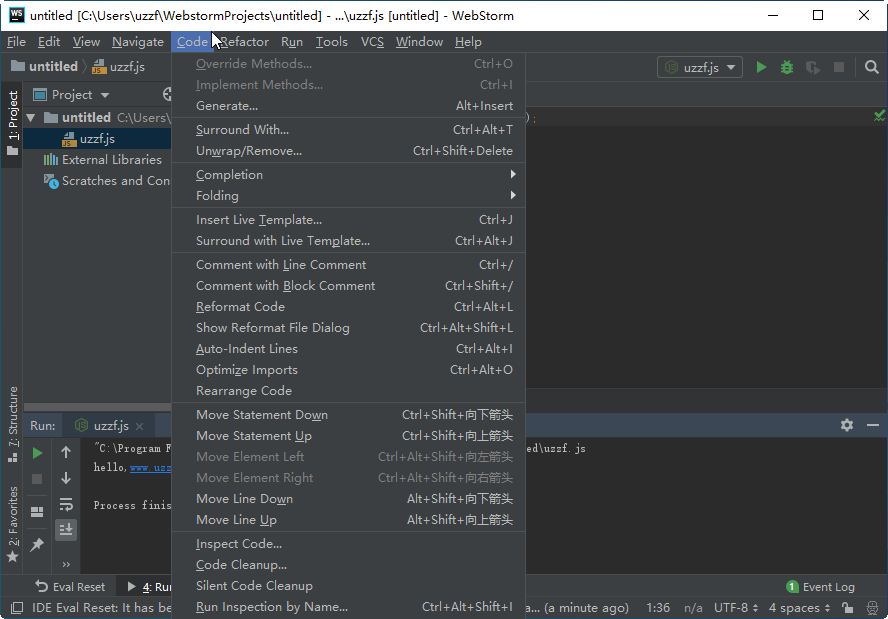Rerun uzzf.js in Run panel
This screenshot has width=888, height=619.
(37, 452)
